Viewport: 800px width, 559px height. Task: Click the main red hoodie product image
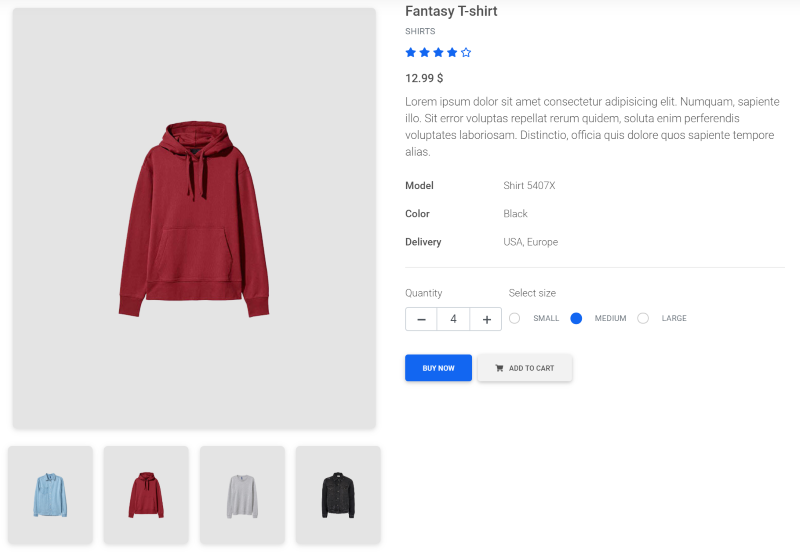point(194,218)
